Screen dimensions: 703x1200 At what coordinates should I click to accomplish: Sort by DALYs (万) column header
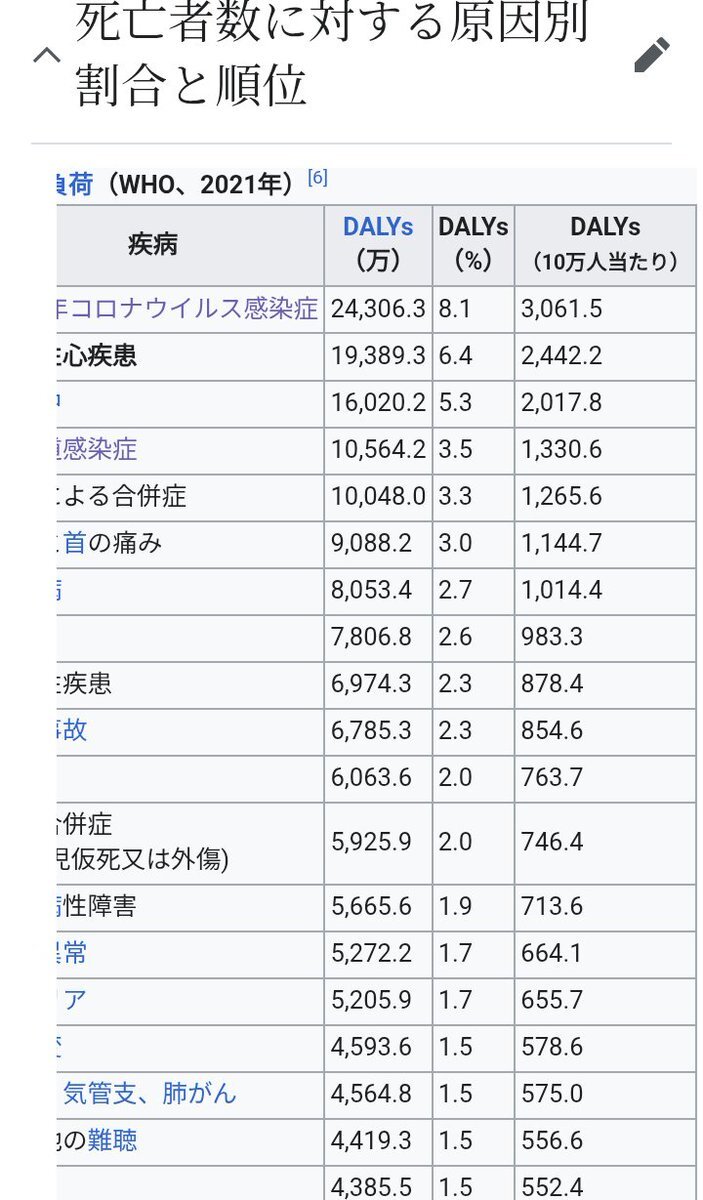tap(378, 244)
